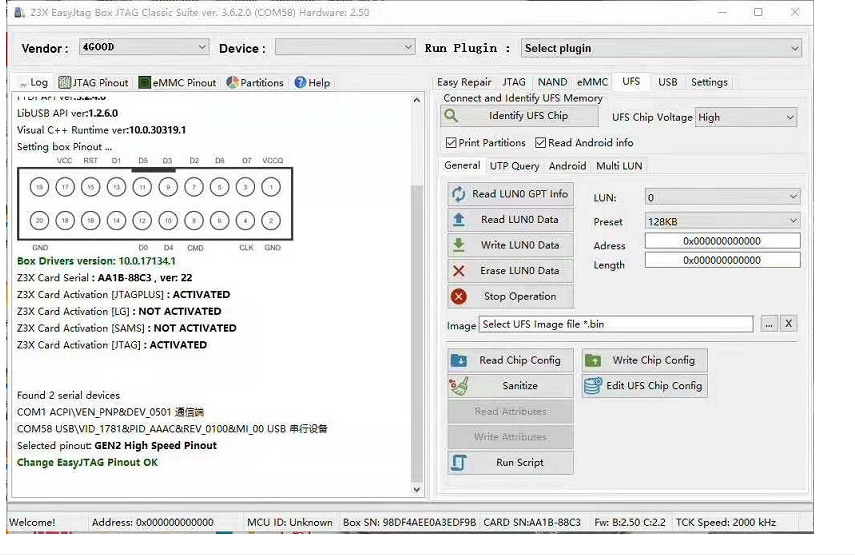This screenshot has height=555, width=855.
Task: Open the UTP Query sub-tab
Action: [514, 166]
